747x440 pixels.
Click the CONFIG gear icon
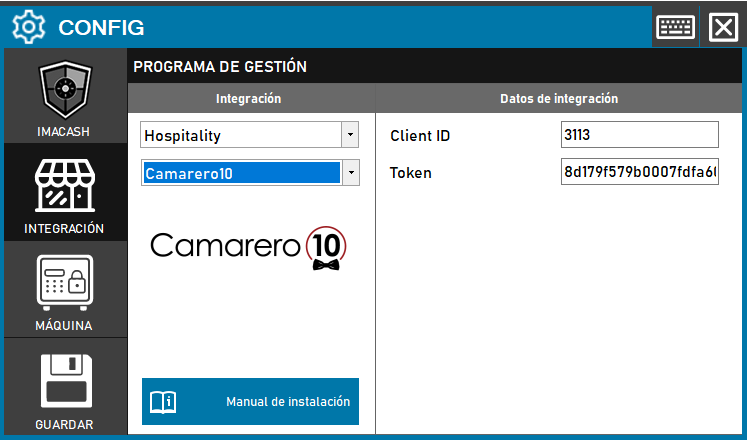pos(29,27)
